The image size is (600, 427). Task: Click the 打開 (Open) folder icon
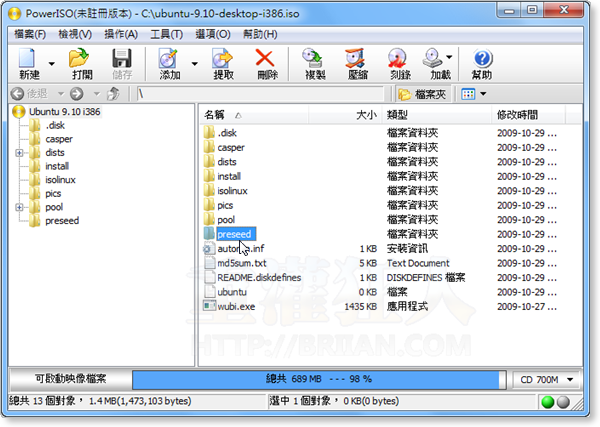81,59
